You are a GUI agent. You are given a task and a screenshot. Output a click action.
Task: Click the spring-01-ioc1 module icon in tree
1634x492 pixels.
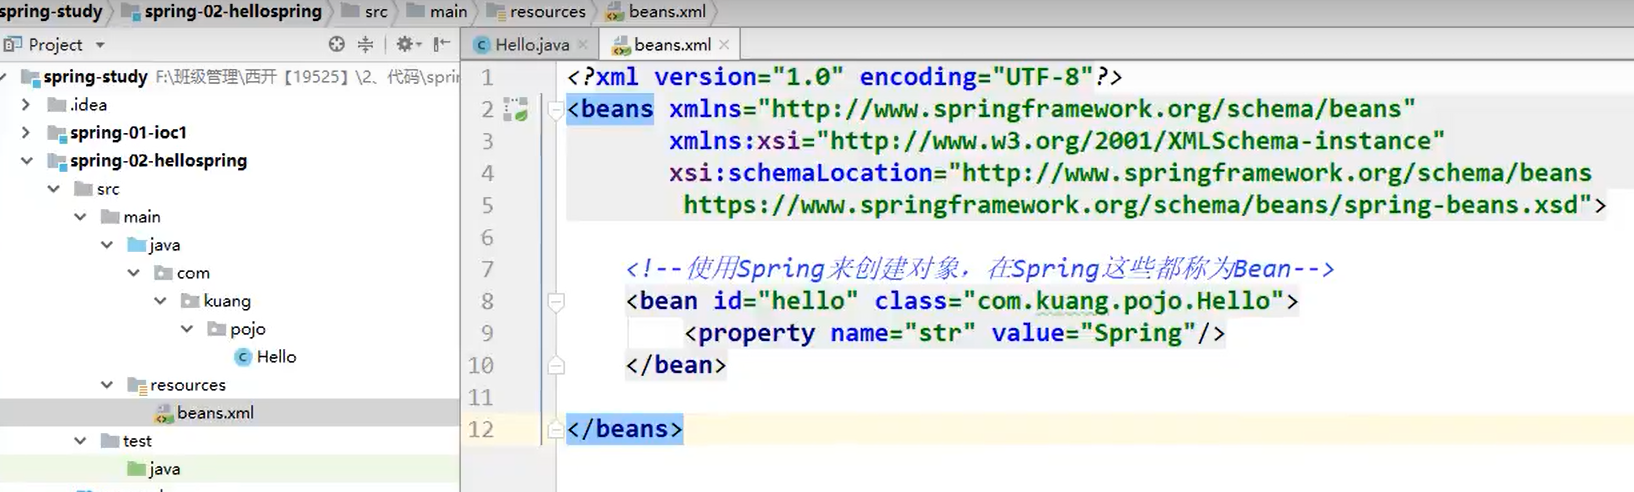(57, 133)
